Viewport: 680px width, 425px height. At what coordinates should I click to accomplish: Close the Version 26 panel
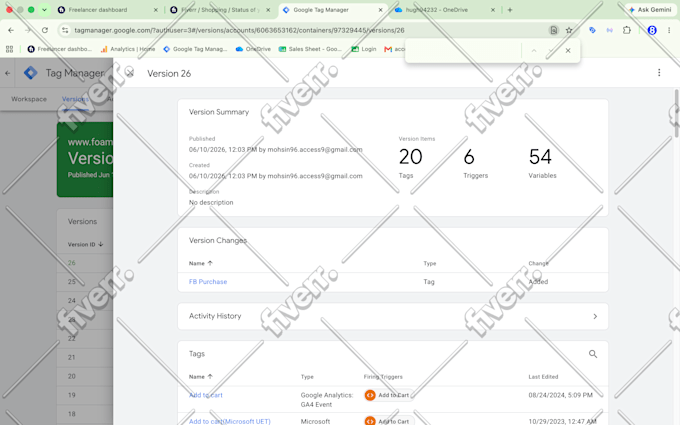[130, 73]
